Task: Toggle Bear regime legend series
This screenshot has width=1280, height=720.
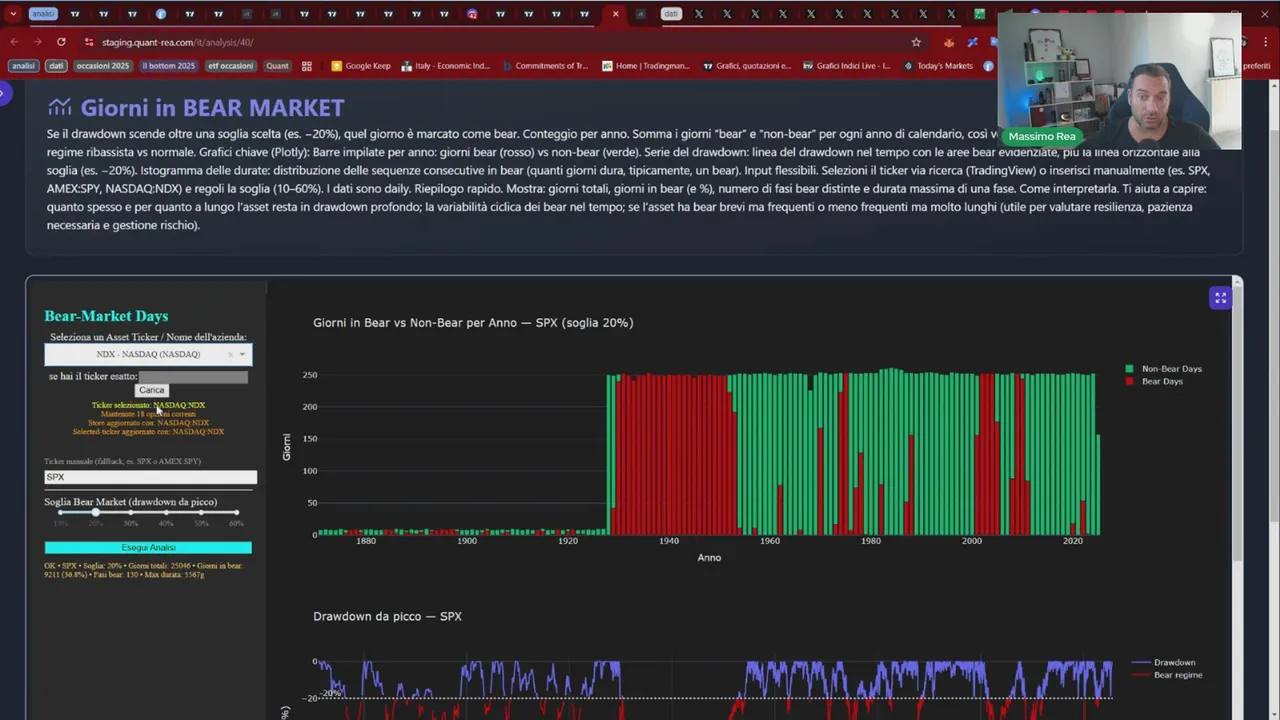Action: 1167,675
